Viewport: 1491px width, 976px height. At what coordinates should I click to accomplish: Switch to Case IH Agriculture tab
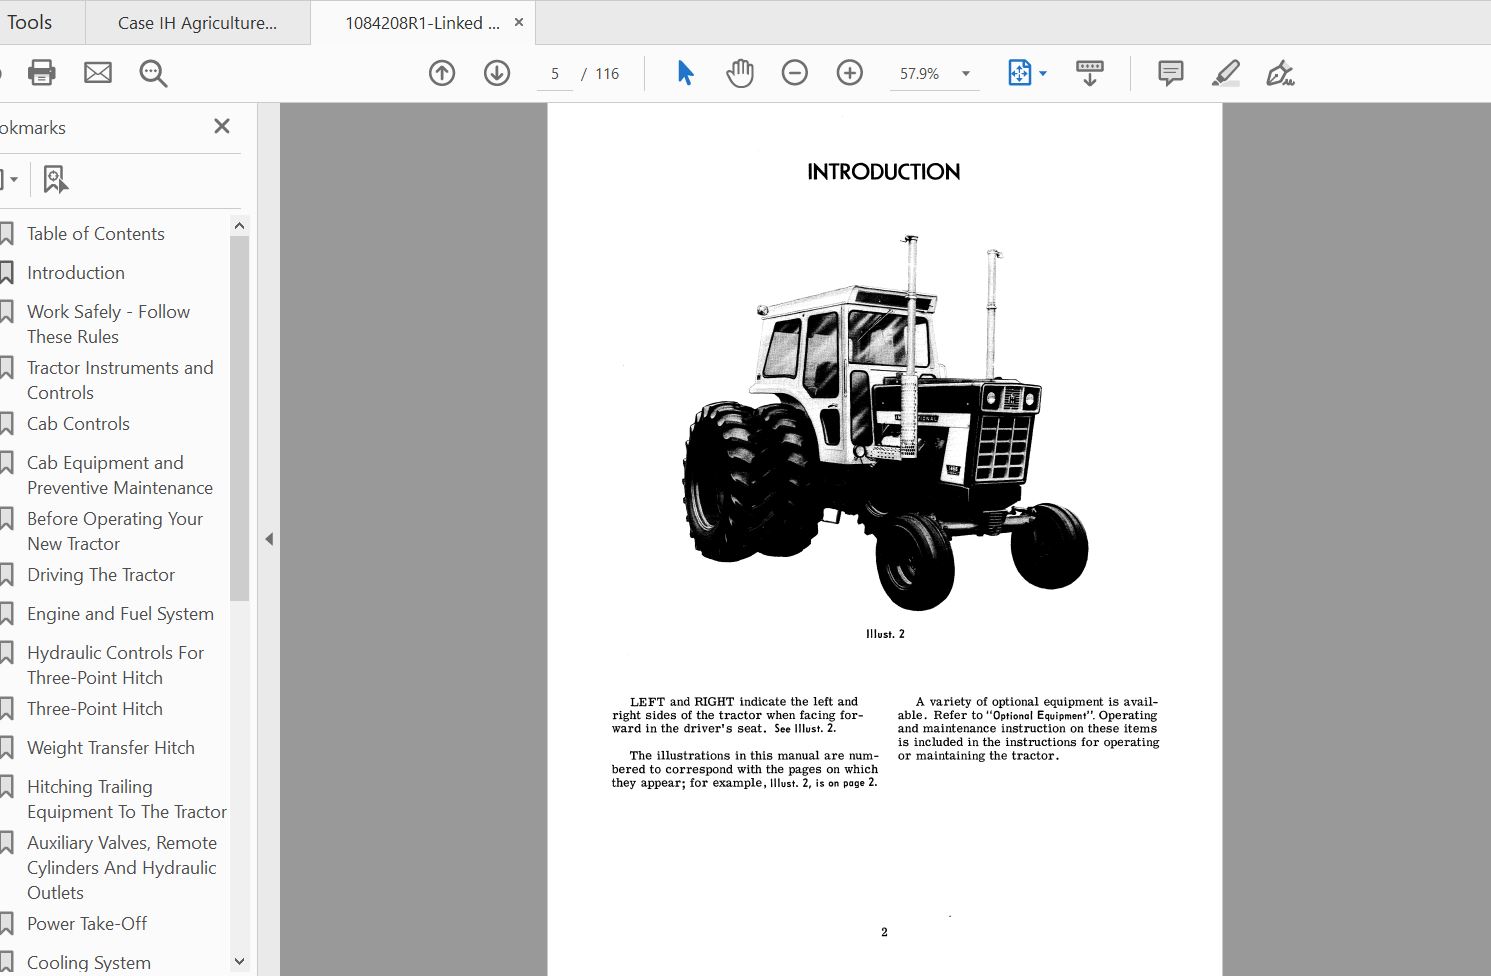click(x=197, y=23)
